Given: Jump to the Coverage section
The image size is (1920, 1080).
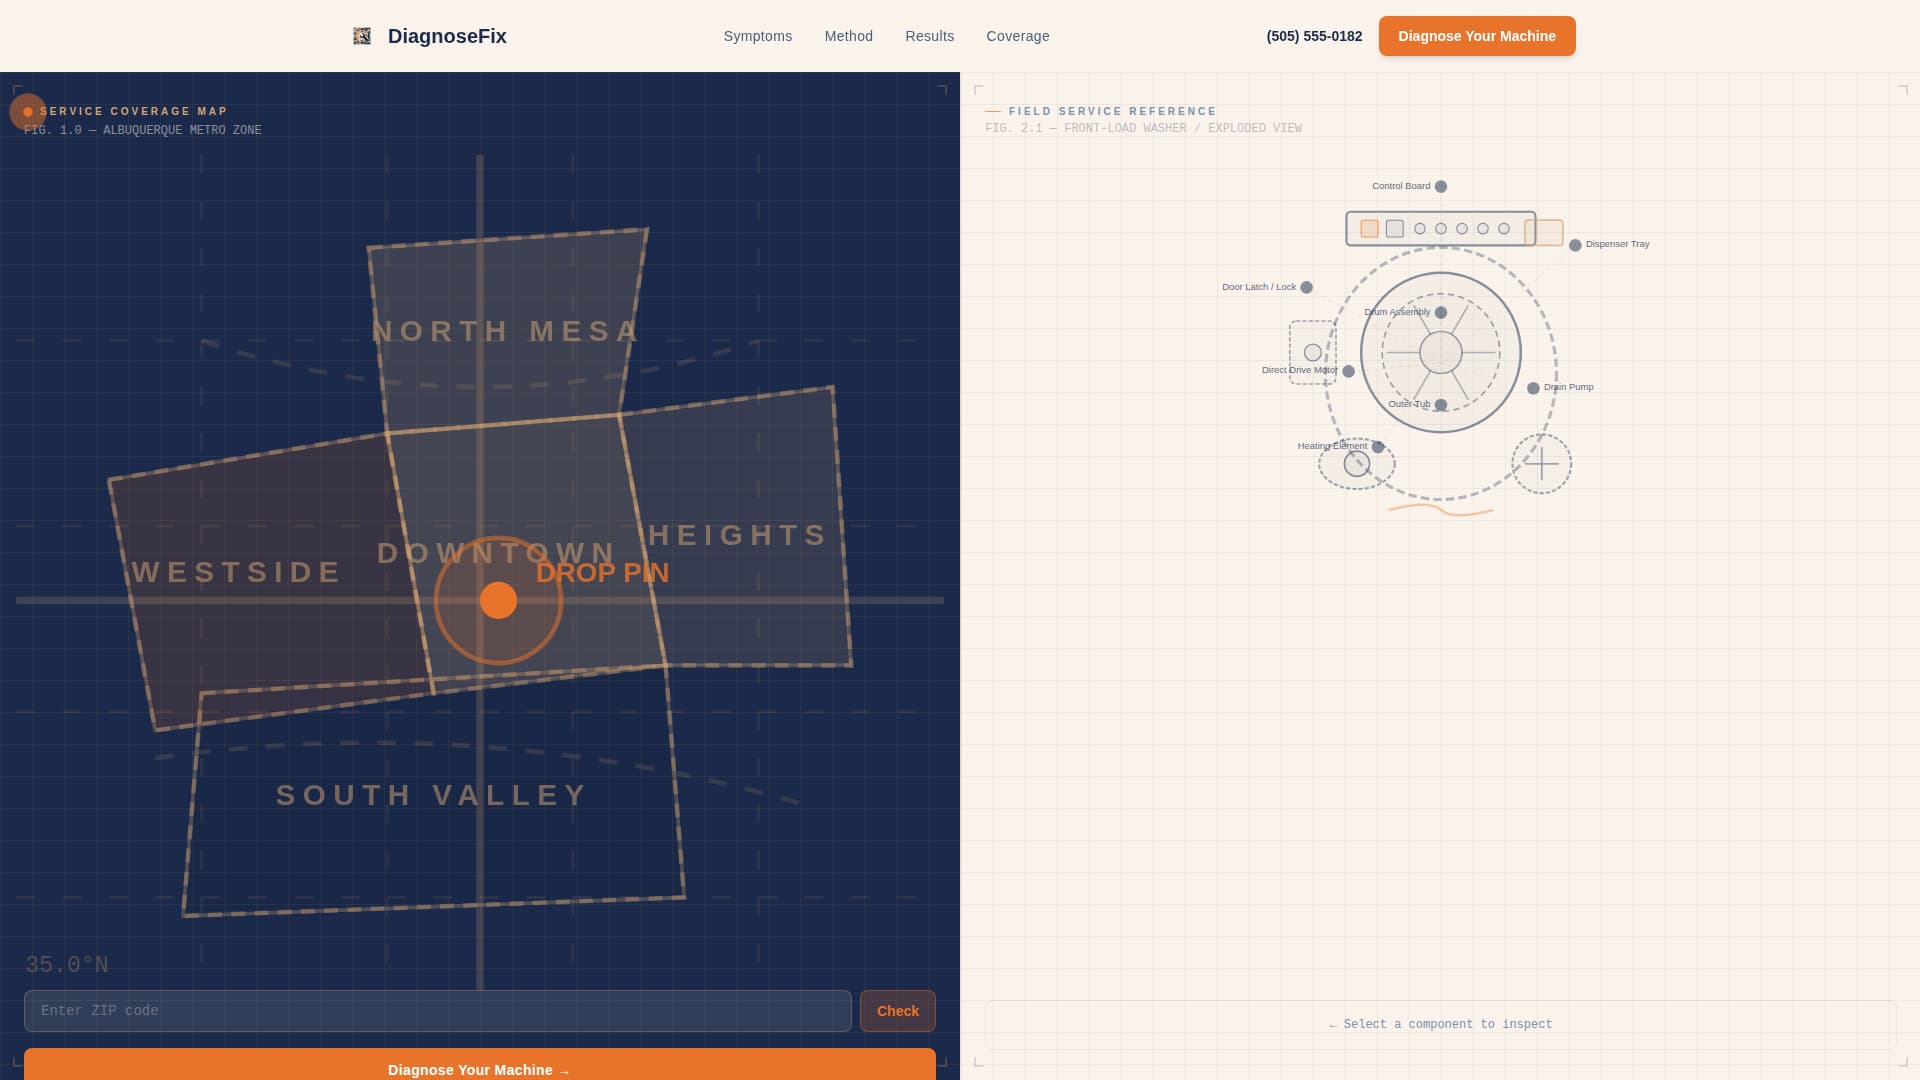Looking at the screenshot, I should (x=1018, y=36).
